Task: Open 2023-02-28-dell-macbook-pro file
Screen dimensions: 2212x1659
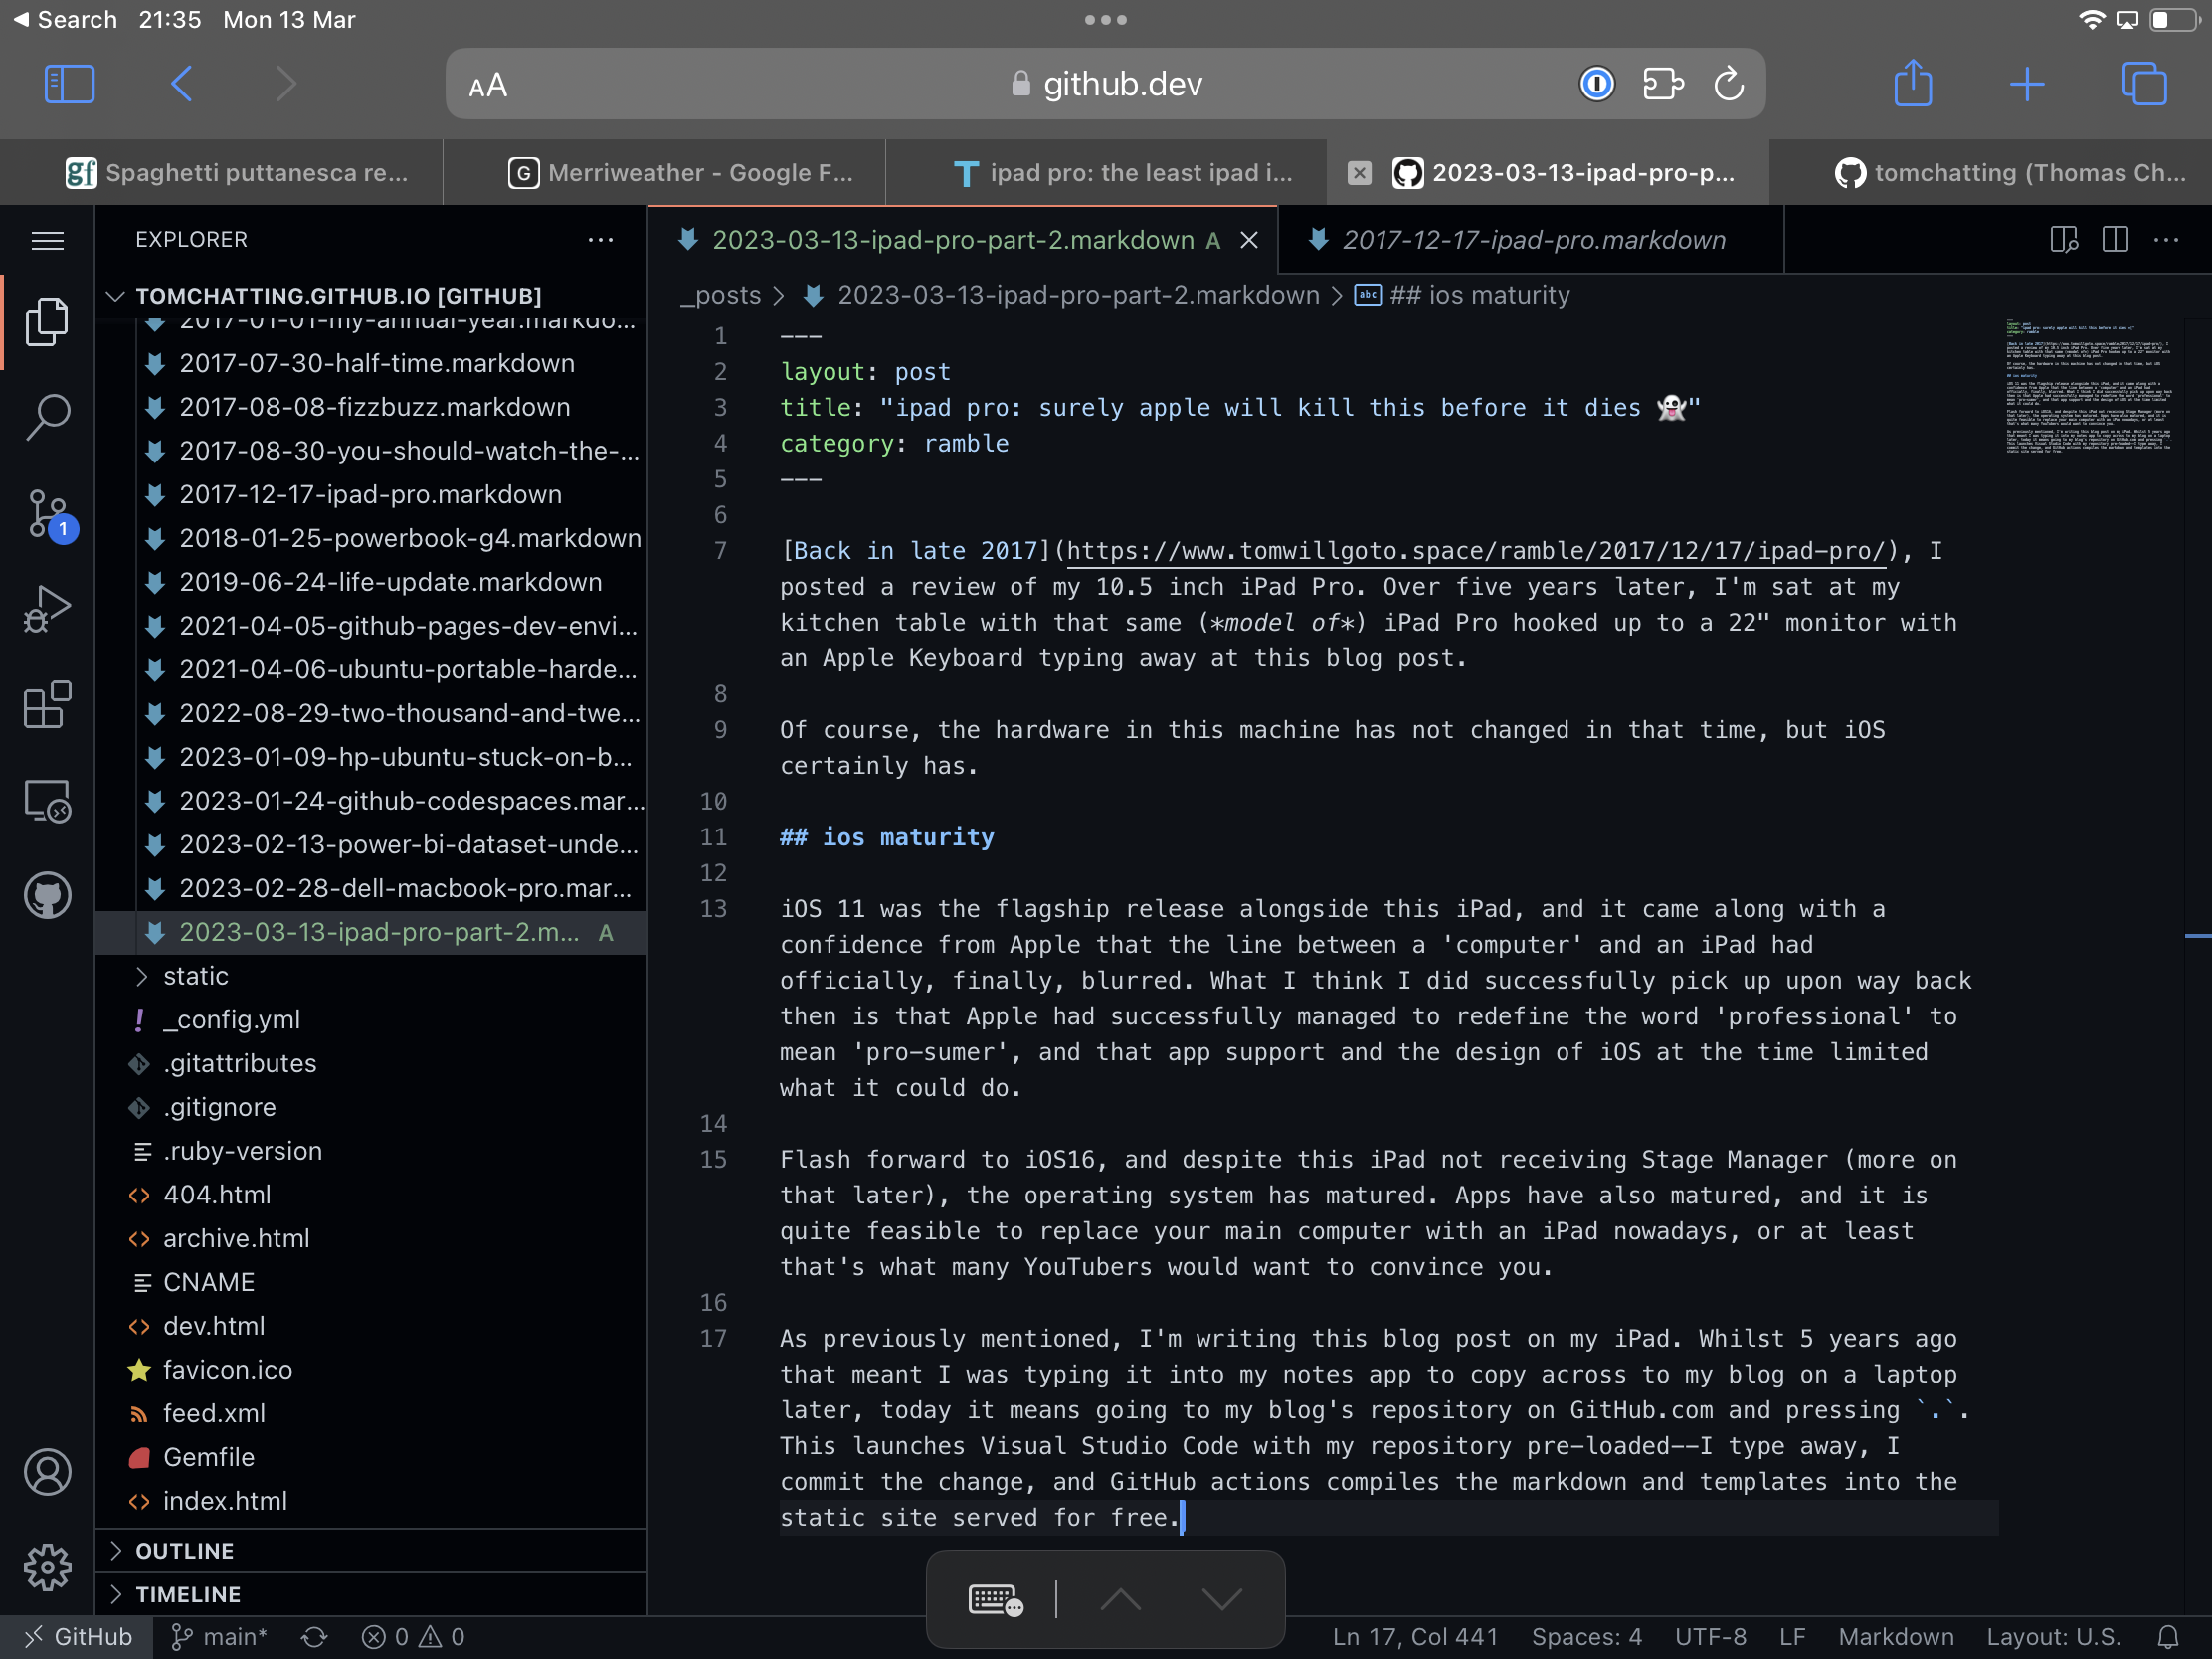Action: tap(372, 889)
